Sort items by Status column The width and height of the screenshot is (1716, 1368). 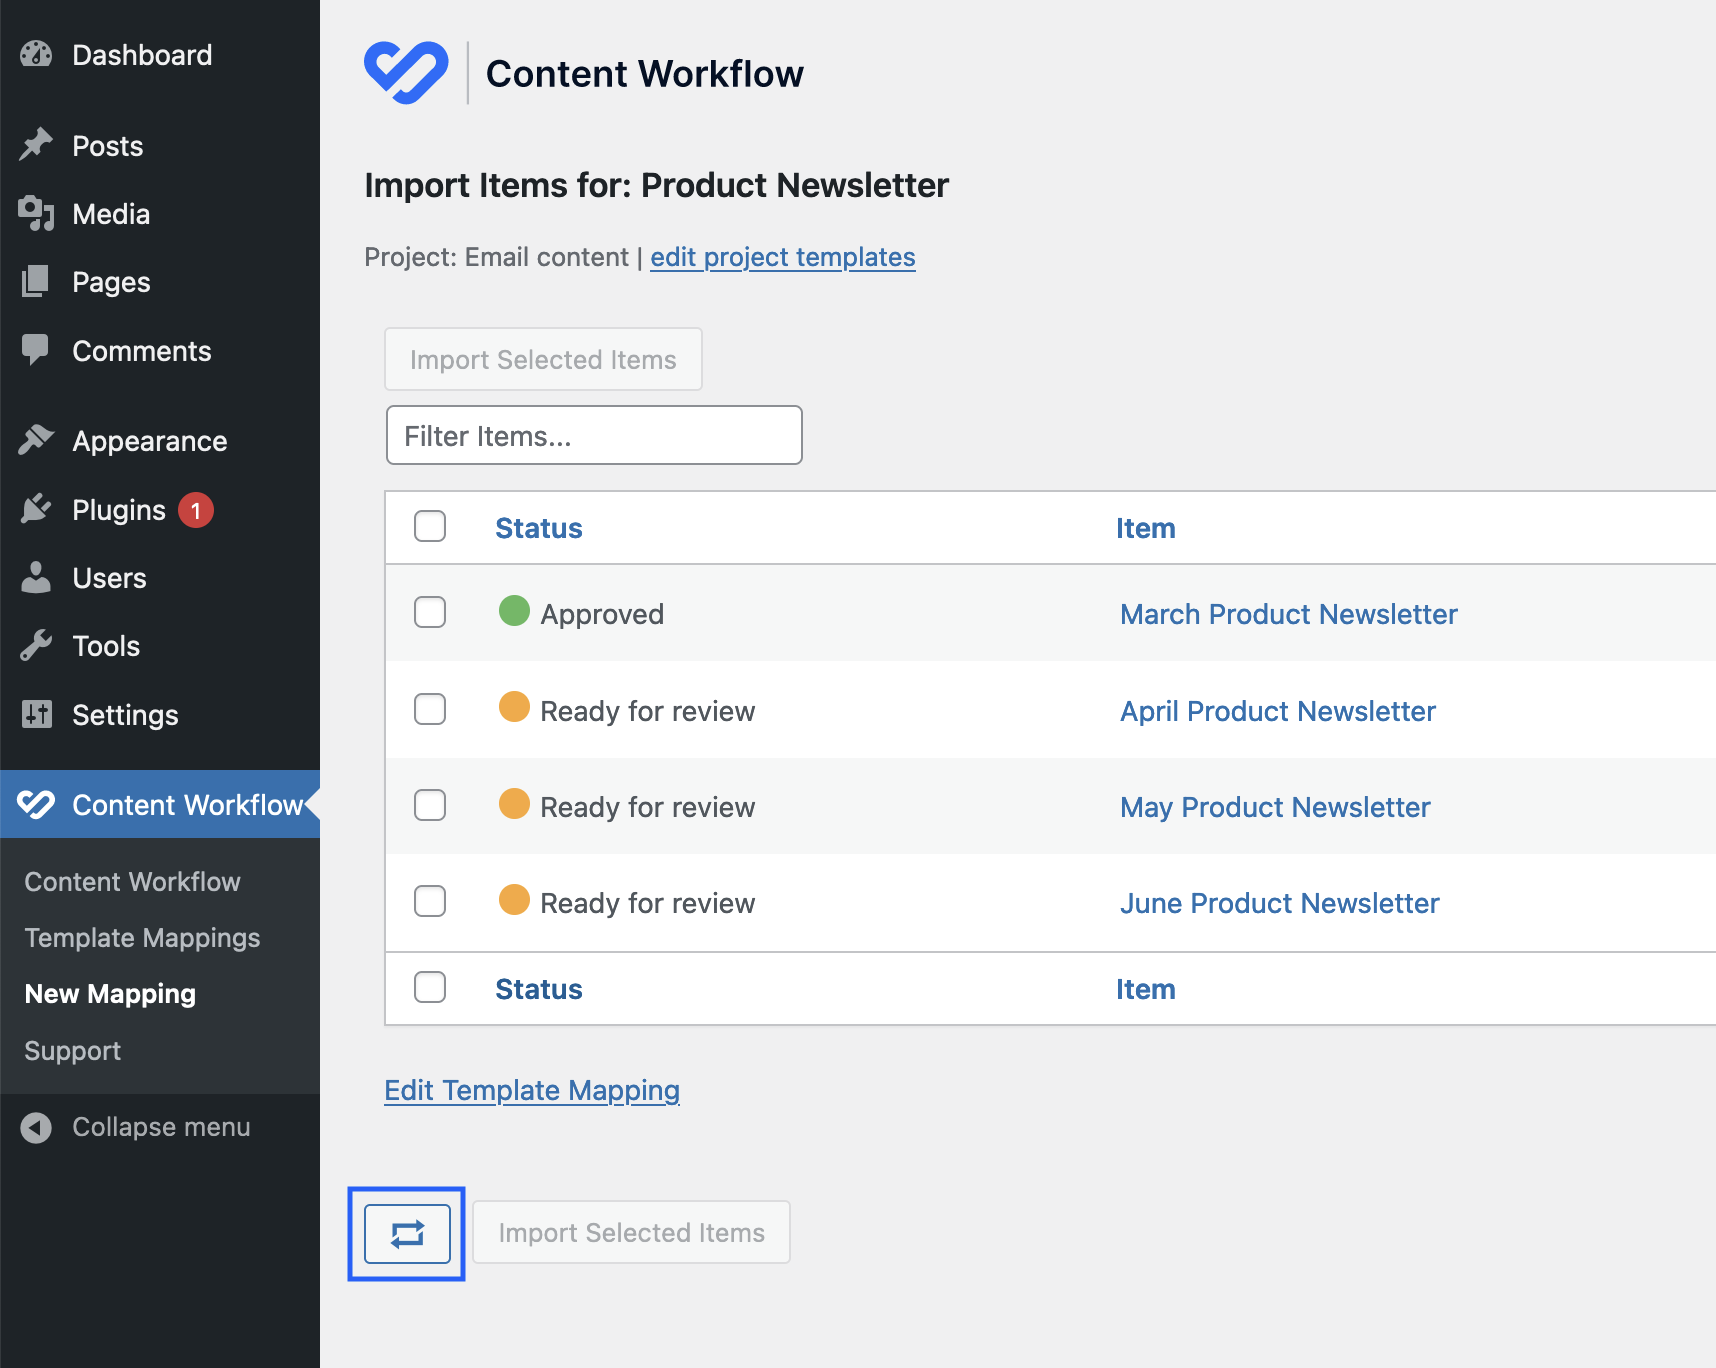click(x=538, y=528)
